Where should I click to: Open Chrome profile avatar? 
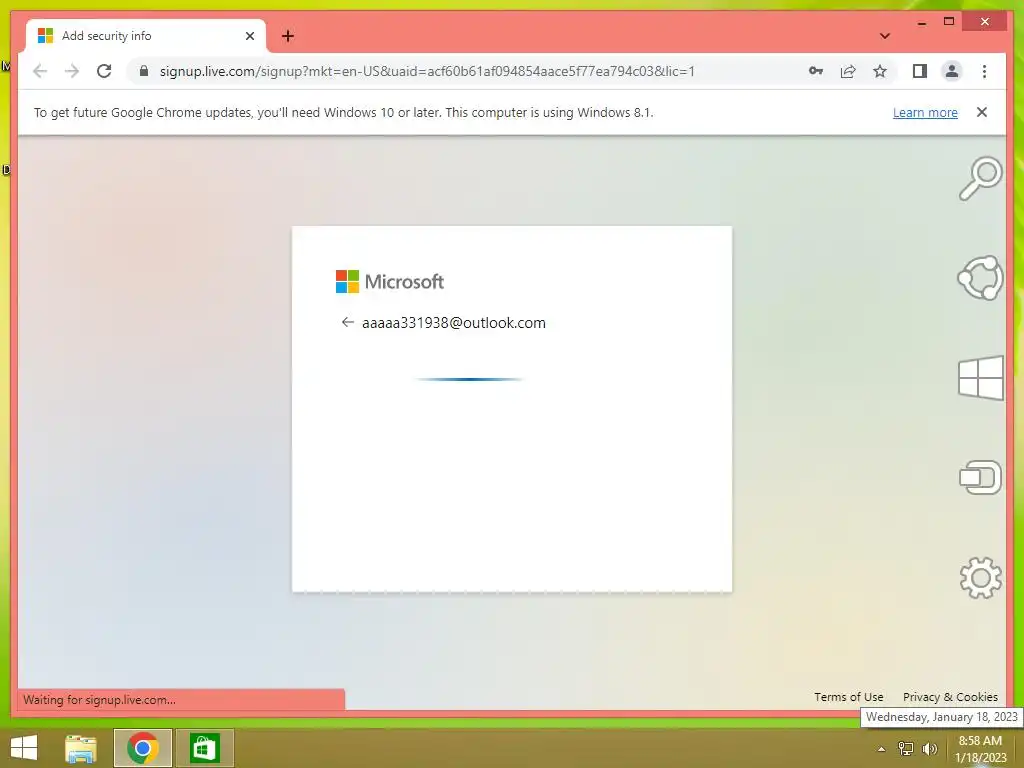coord(952,71)
